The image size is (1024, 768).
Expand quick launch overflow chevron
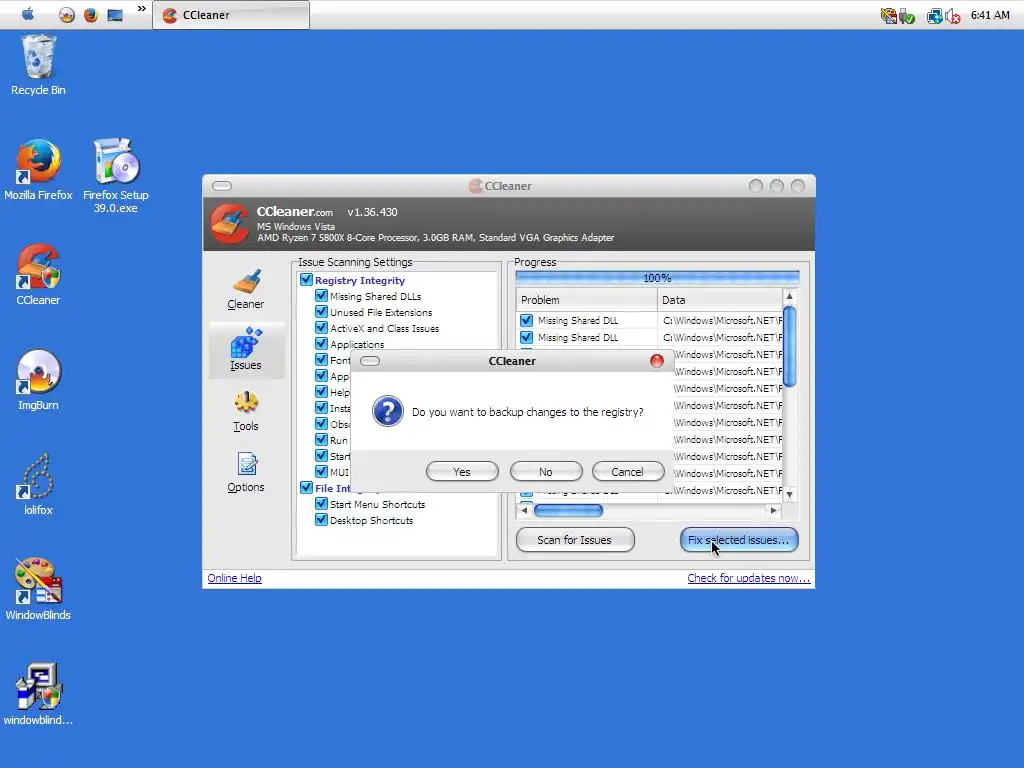[x=142, y=9]
